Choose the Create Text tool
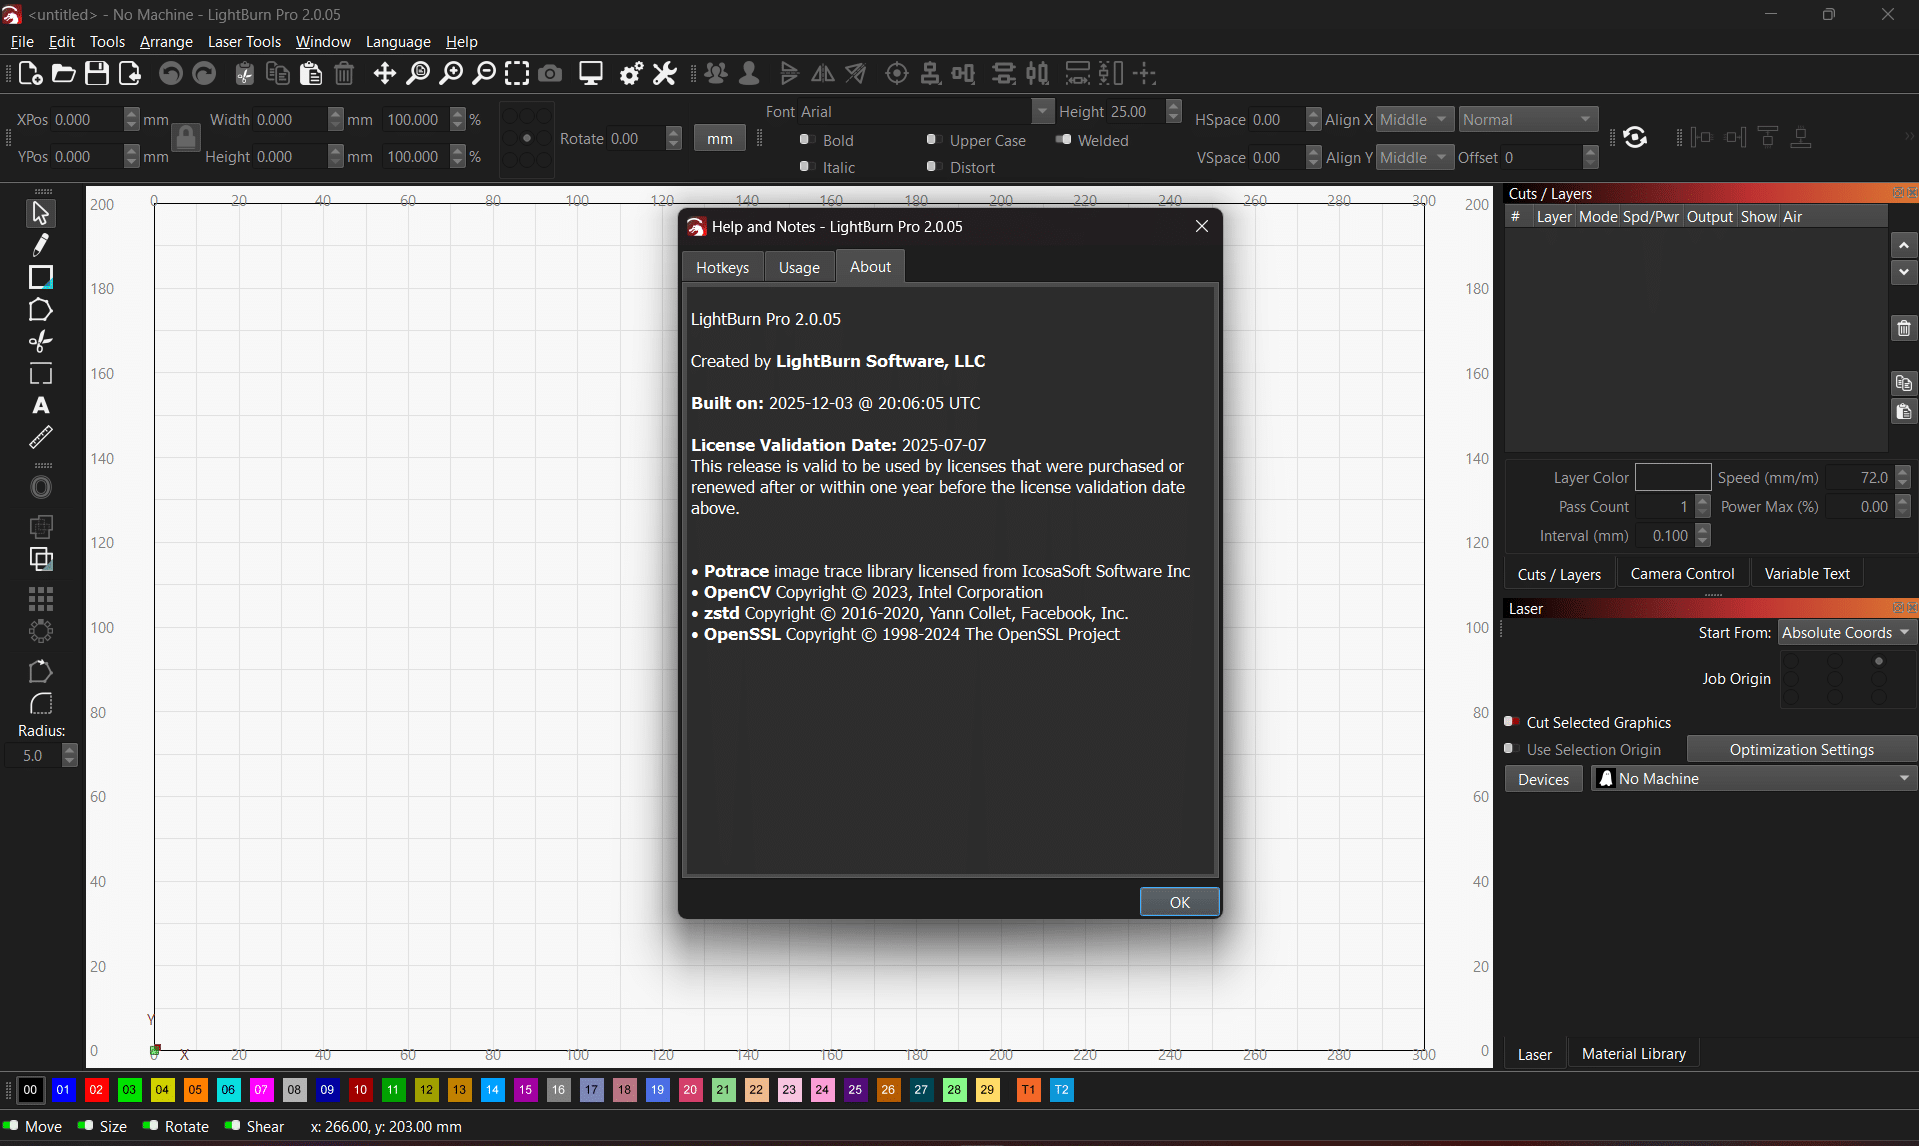This screenshot has height=1146, width=1919. coord(40,406)
